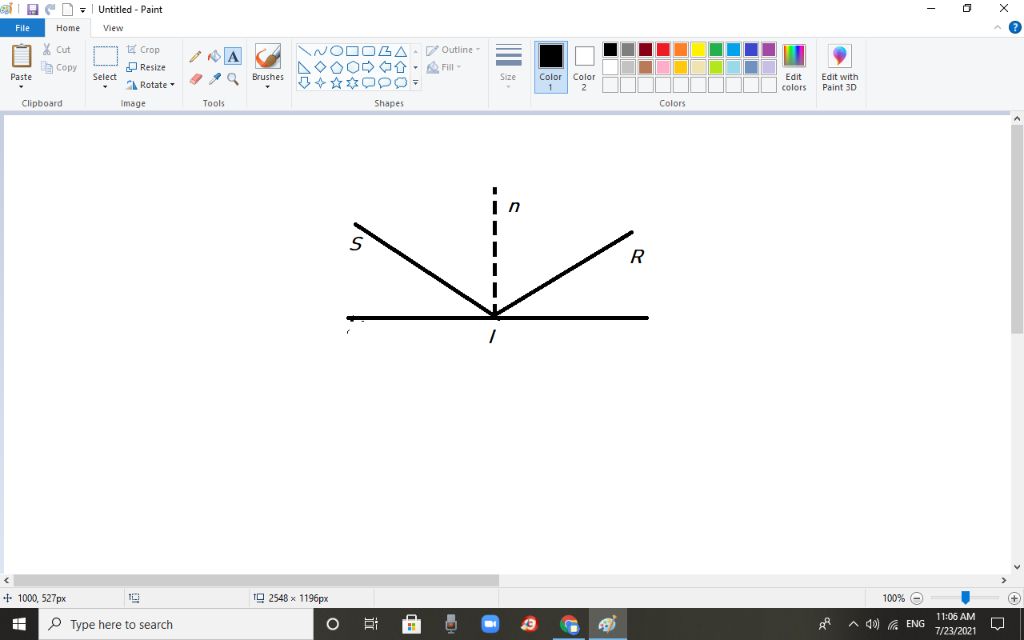Viewport: 1024px width, 640px height.
Task: Open Edit with Paint 3D
Action: (x=839, y=68)
